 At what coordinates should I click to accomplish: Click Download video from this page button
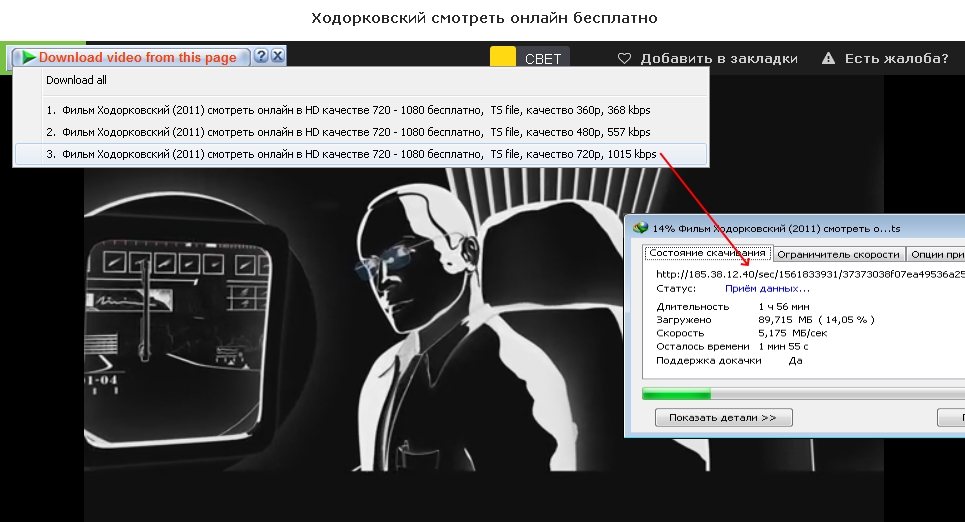[x=130, y=57]
